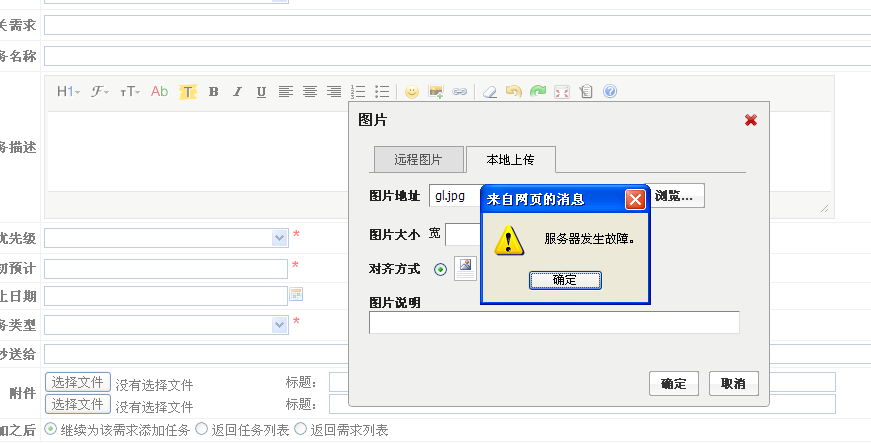Align text right in editor

point(334,92)
